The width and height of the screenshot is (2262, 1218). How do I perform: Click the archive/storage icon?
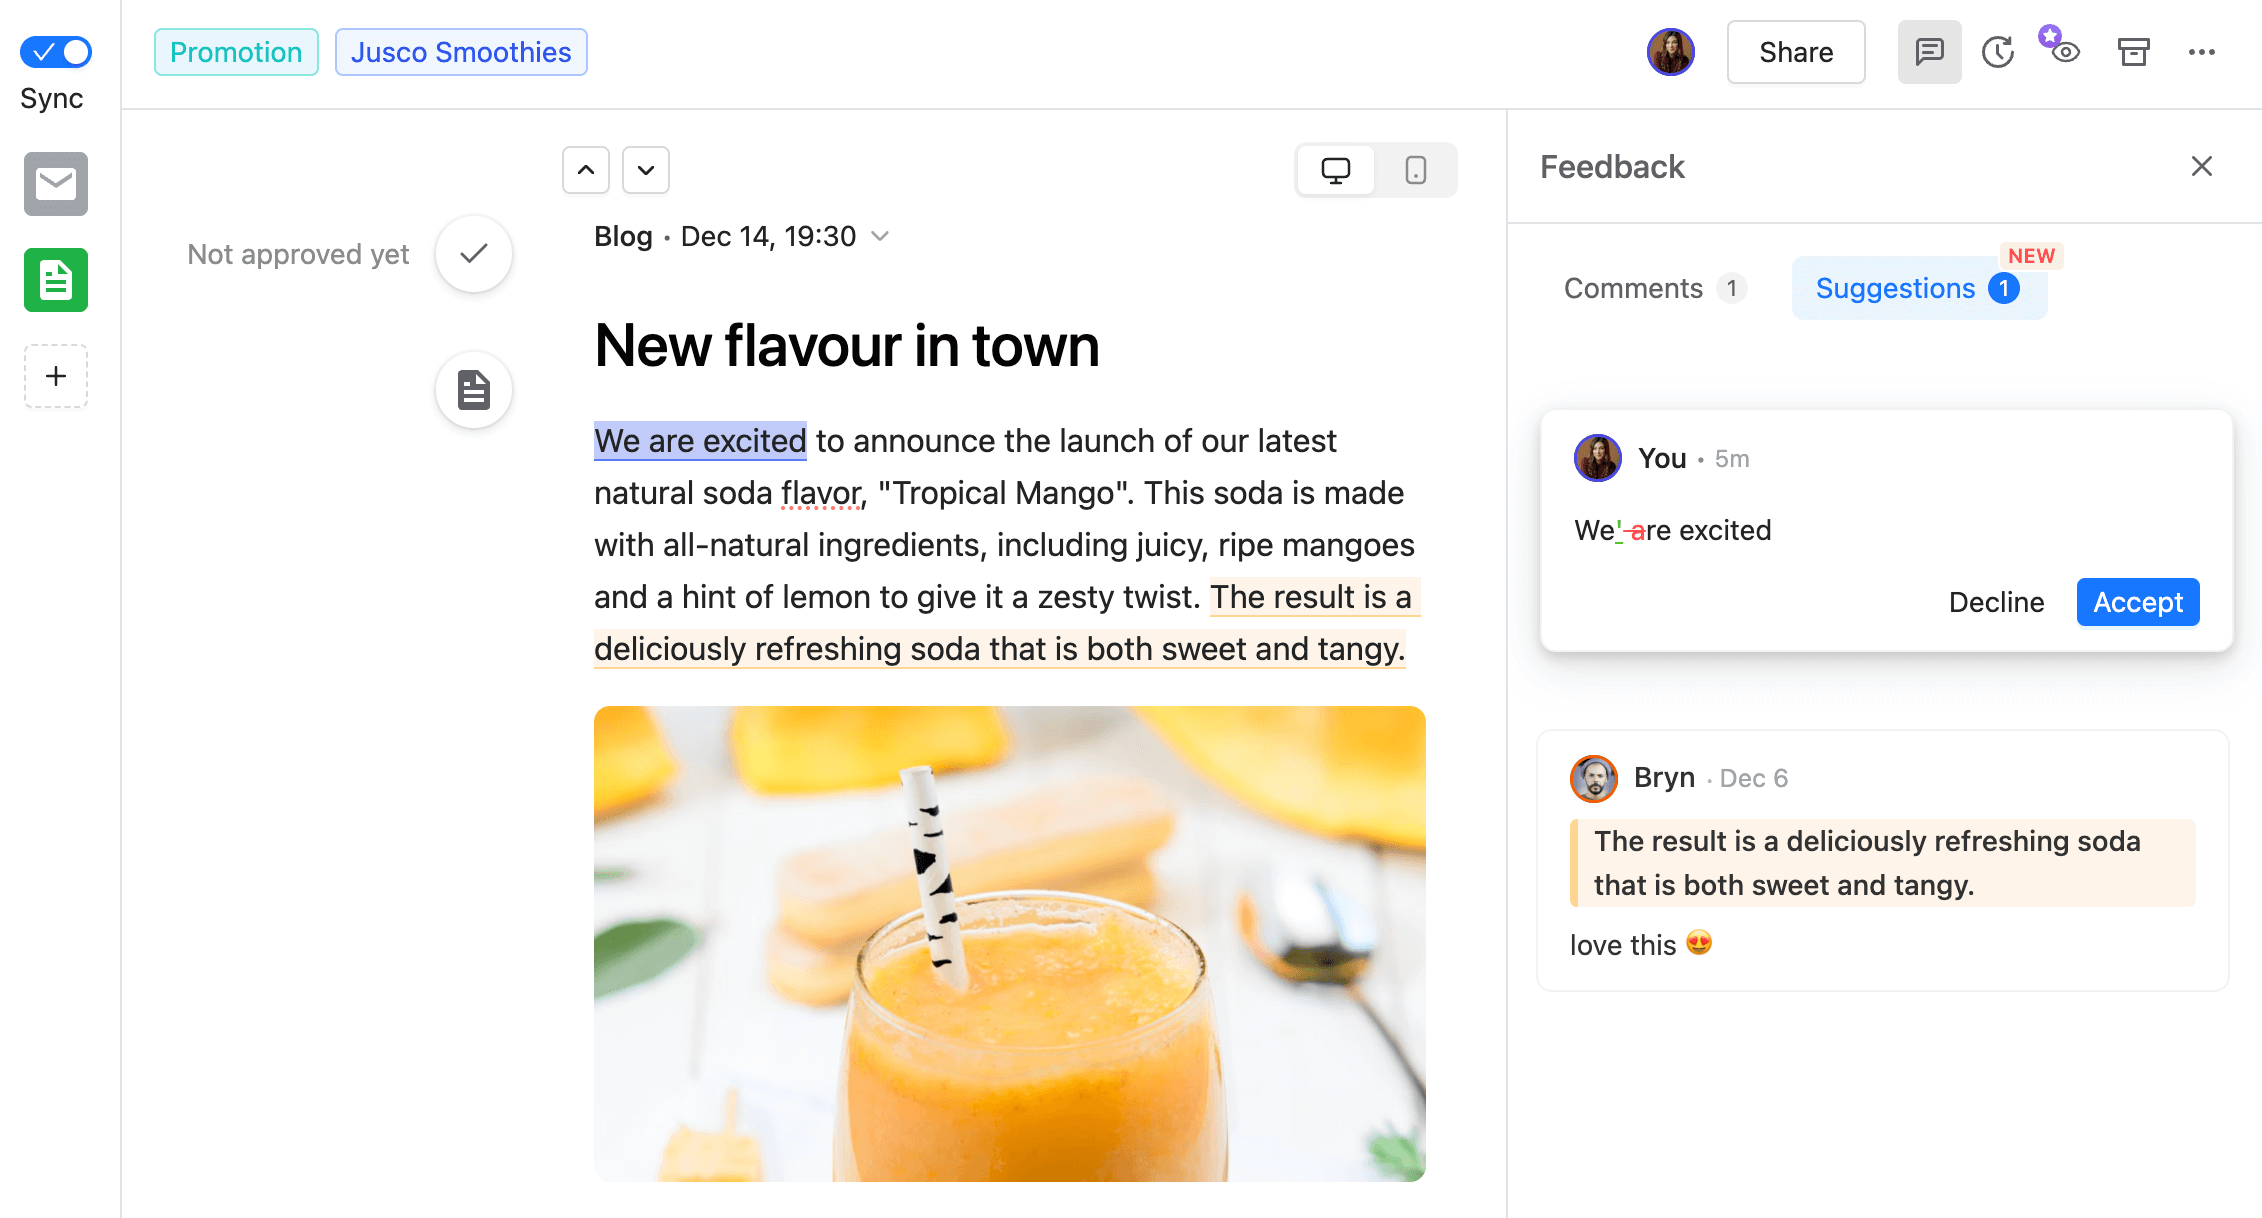pos(2132,50)
